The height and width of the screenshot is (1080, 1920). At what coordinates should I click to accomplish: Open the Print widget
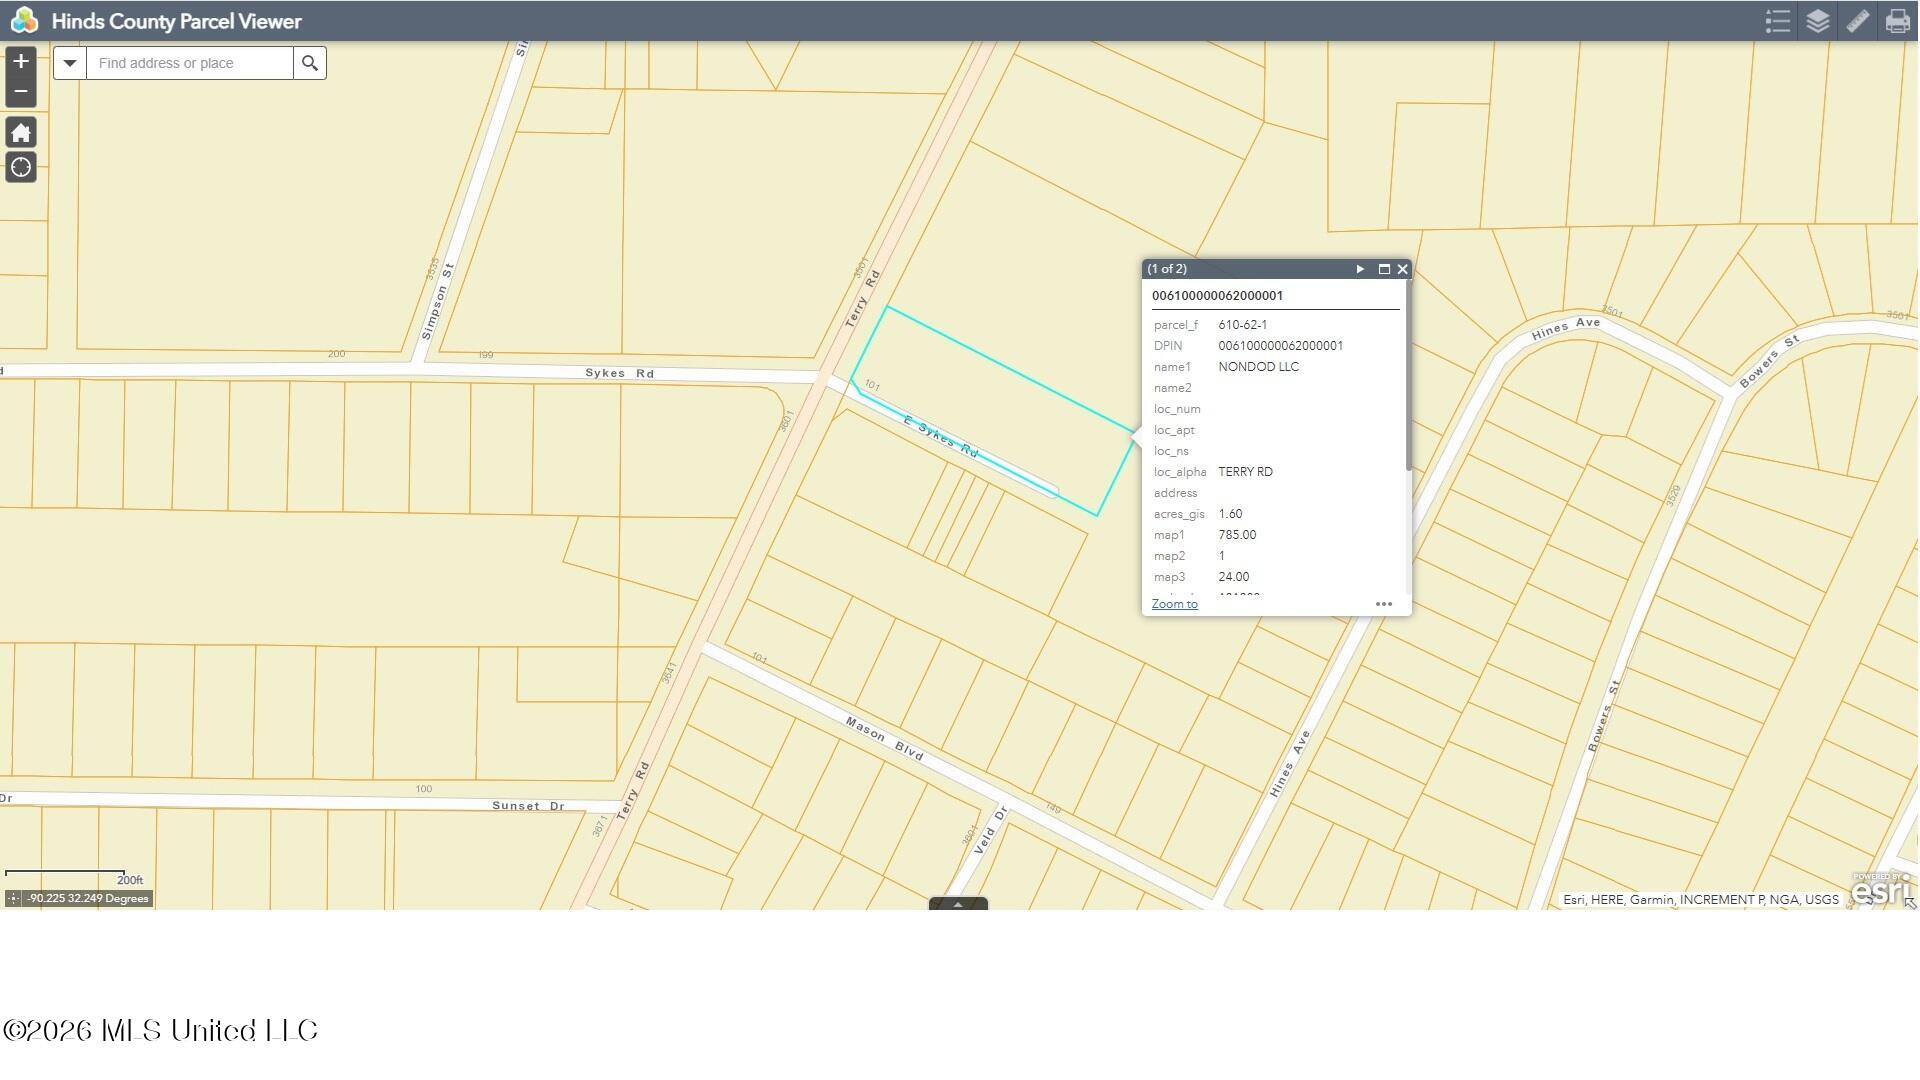pos(1897,21)
